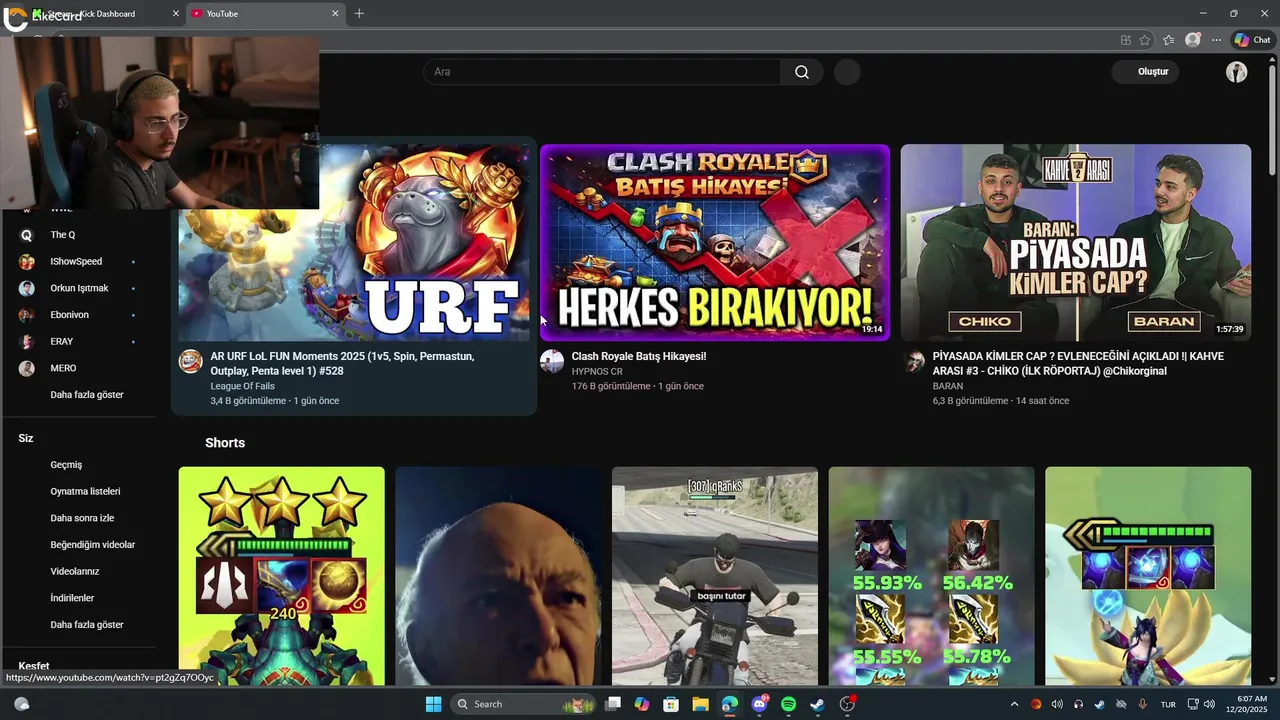Click the taskbar microphone tray icon
1280x720 pixels.
point(1143,704)
